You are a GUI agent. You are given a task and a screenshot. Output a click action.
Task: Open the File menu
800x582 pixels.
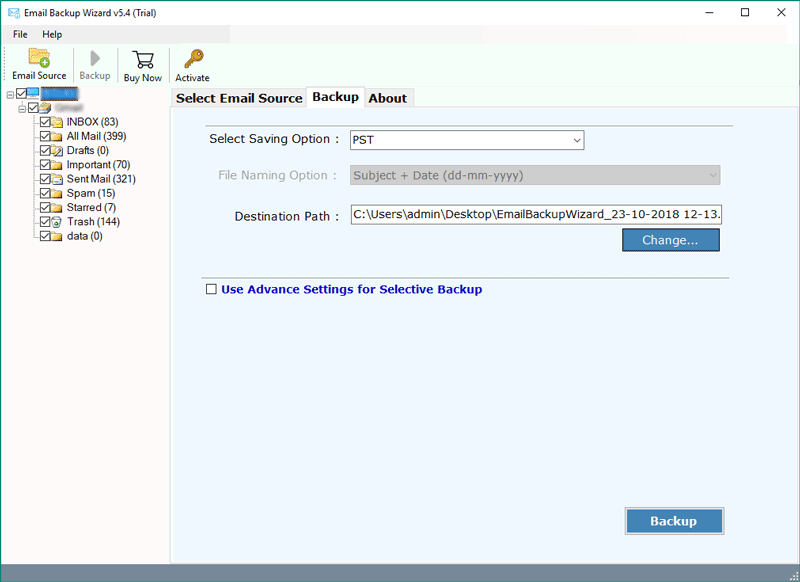point(19,34)
